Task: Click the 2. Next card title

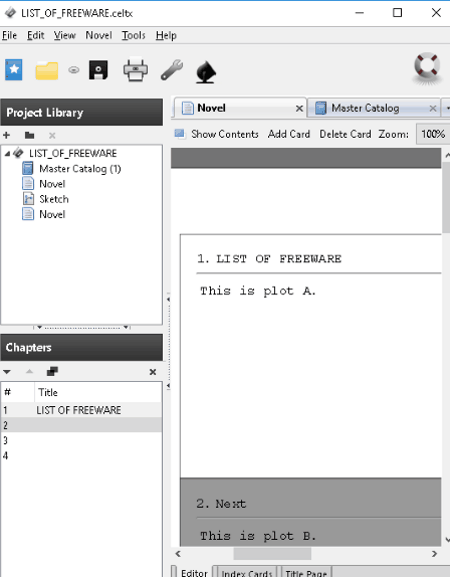Action: (x=221, y=503)
